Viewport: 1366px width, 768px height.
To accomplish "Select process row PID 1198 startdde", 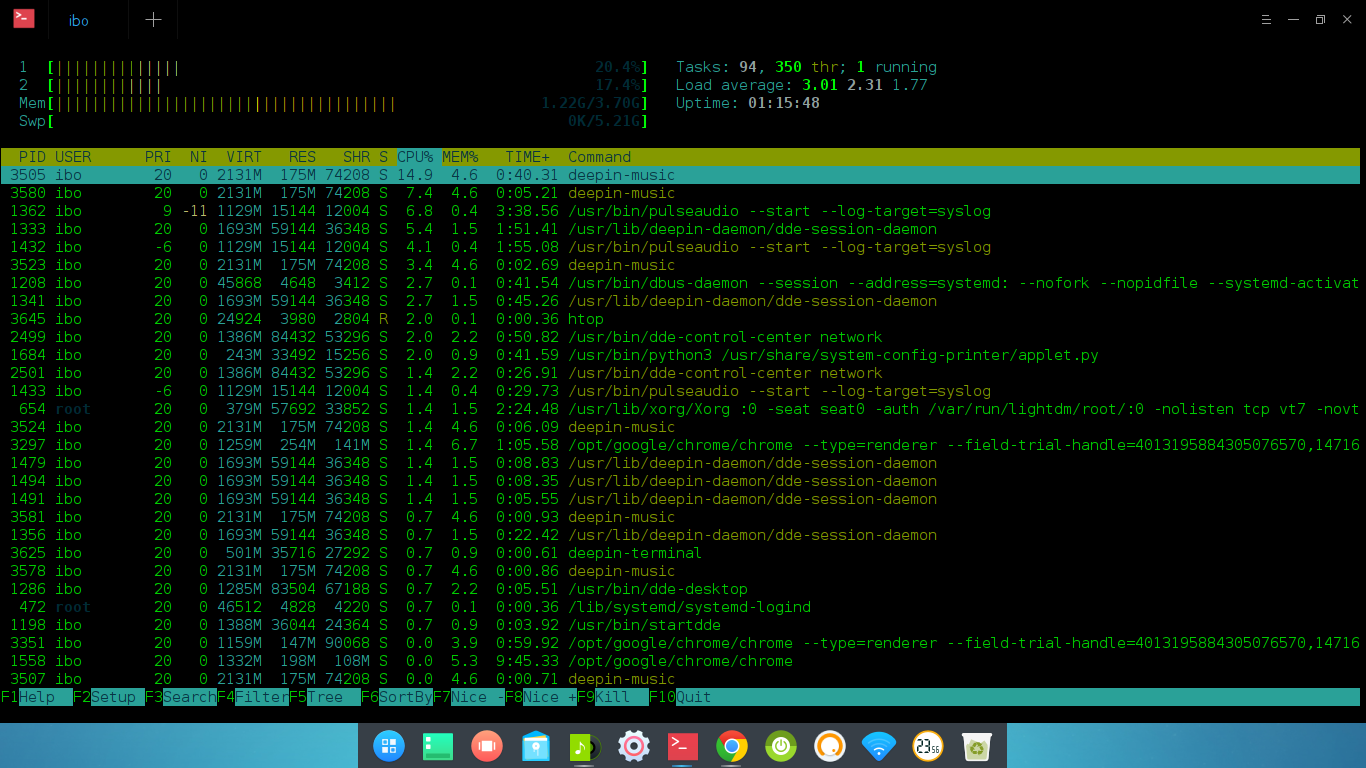I will coord(680,625).
